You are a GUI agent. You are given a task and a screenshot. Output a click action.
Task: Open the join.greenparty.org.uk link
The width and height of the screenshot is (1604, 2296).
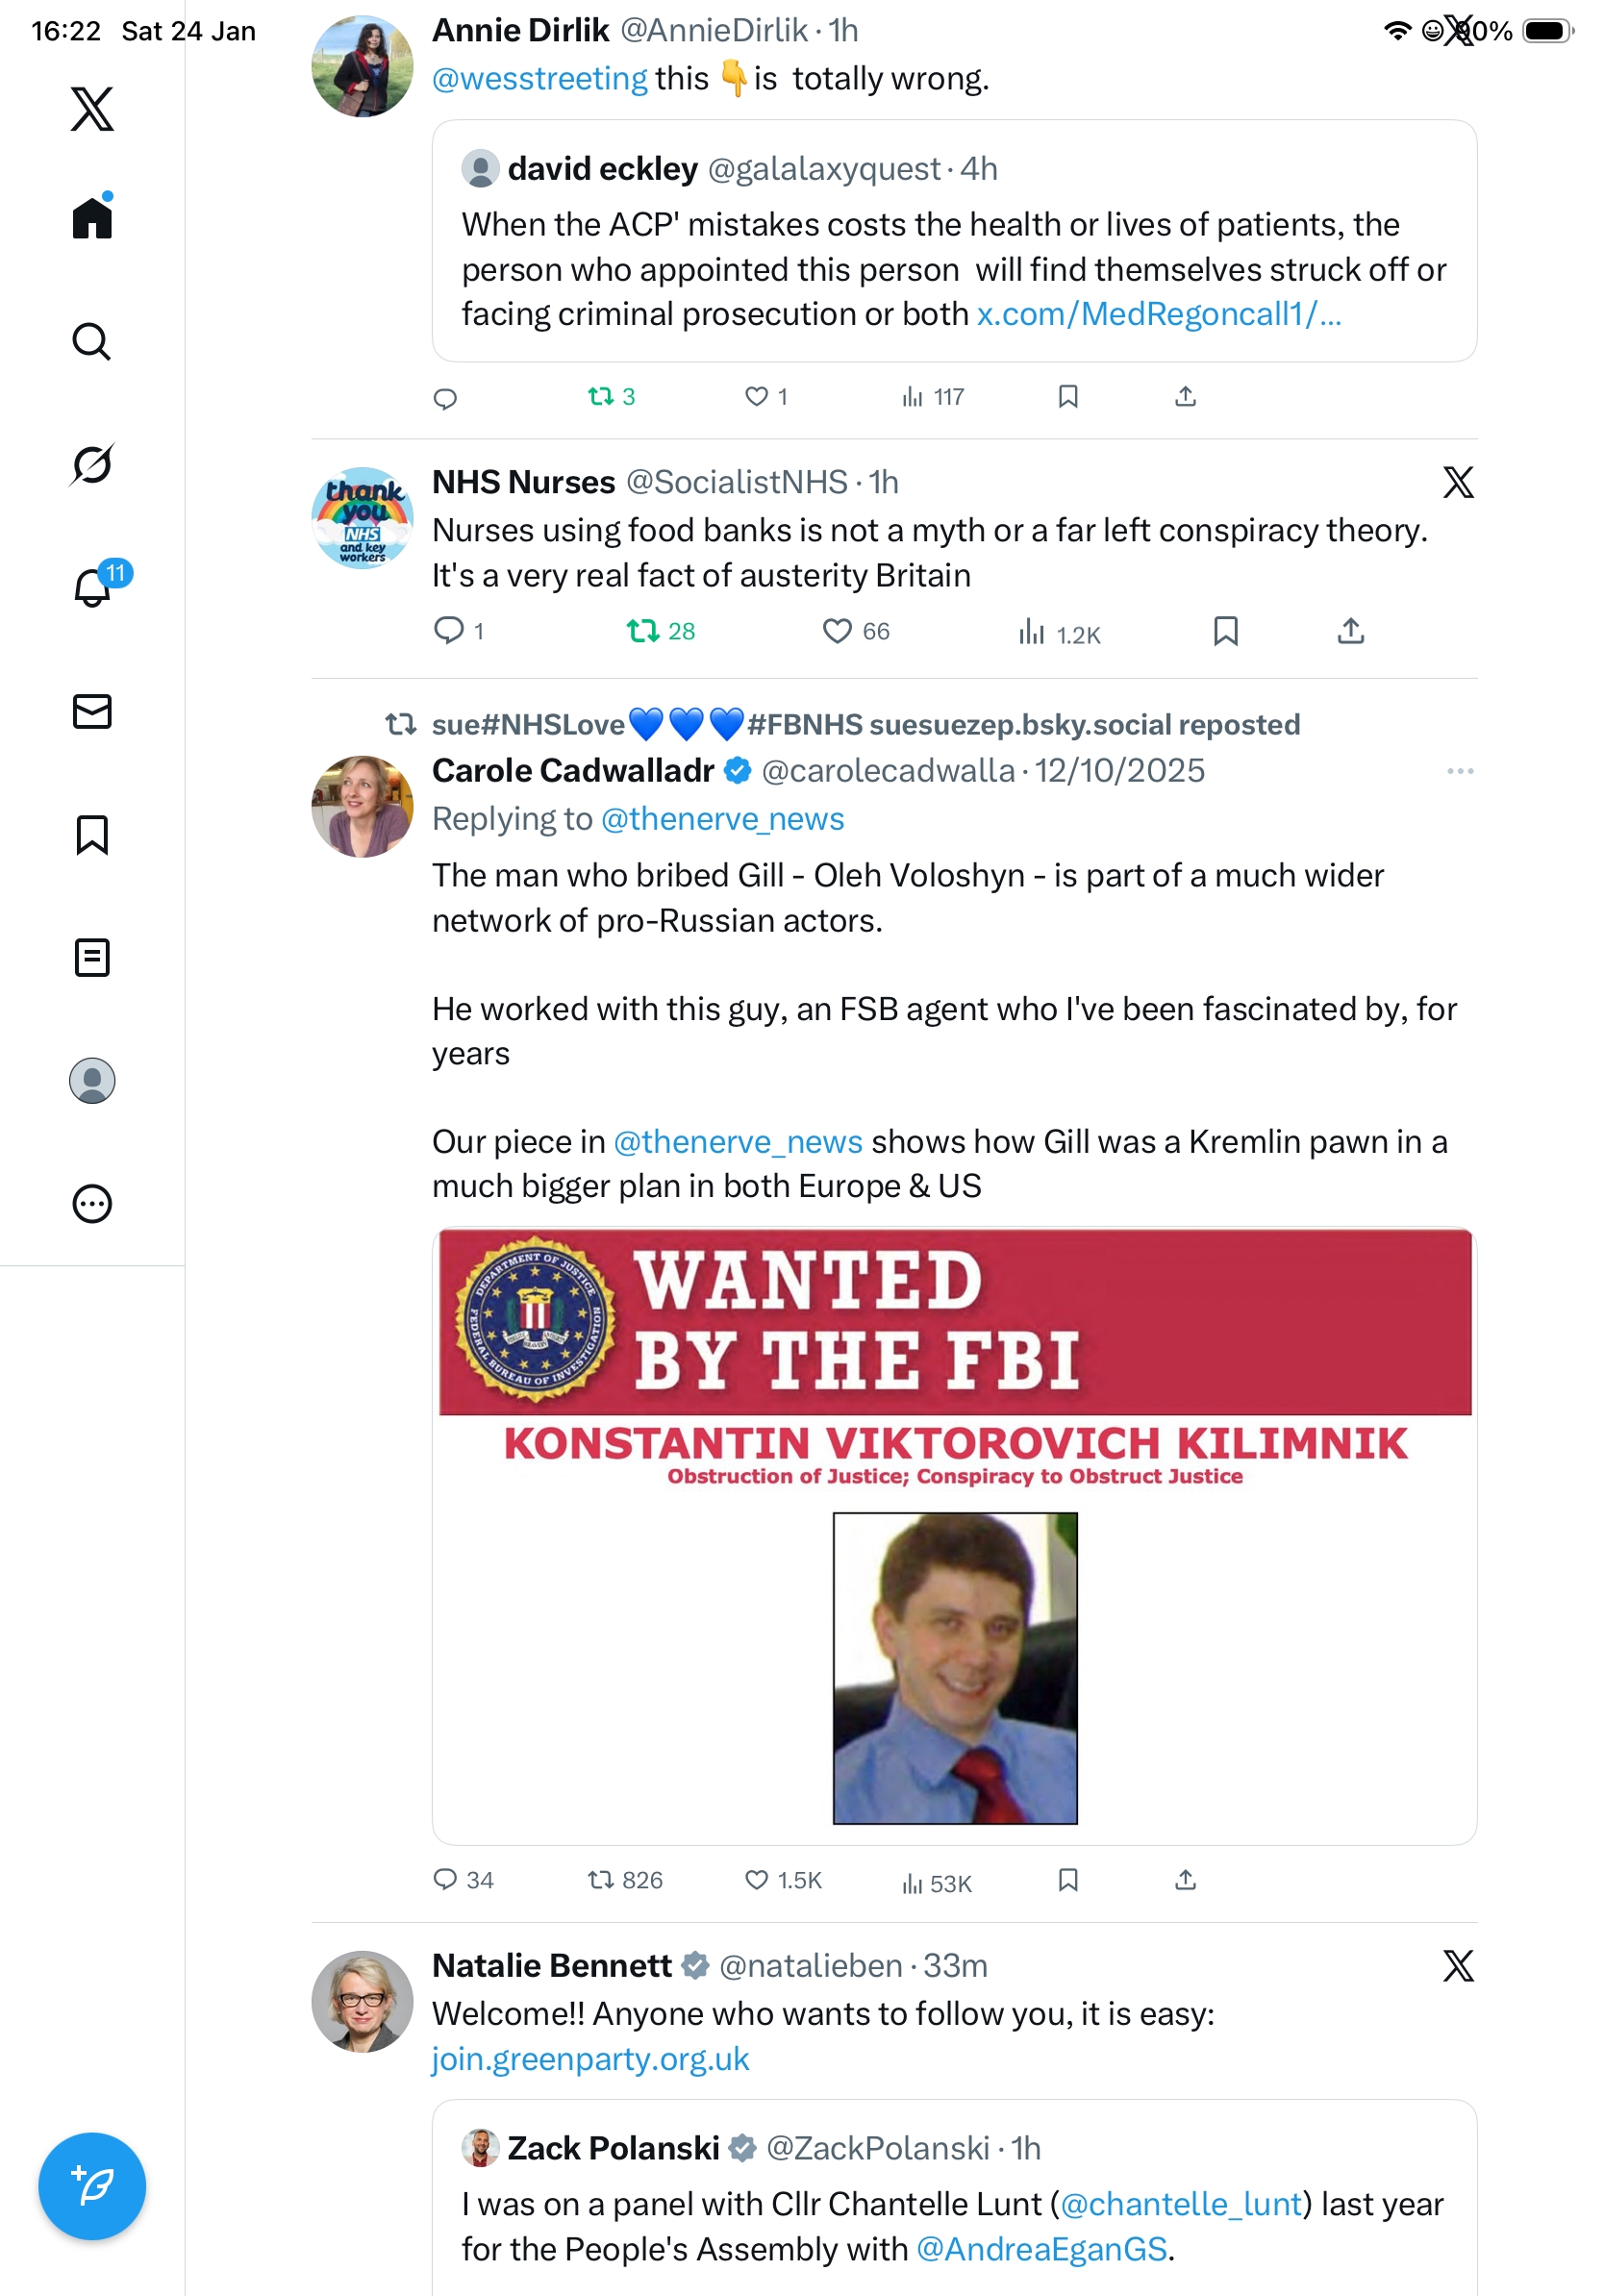(590, 2059)
